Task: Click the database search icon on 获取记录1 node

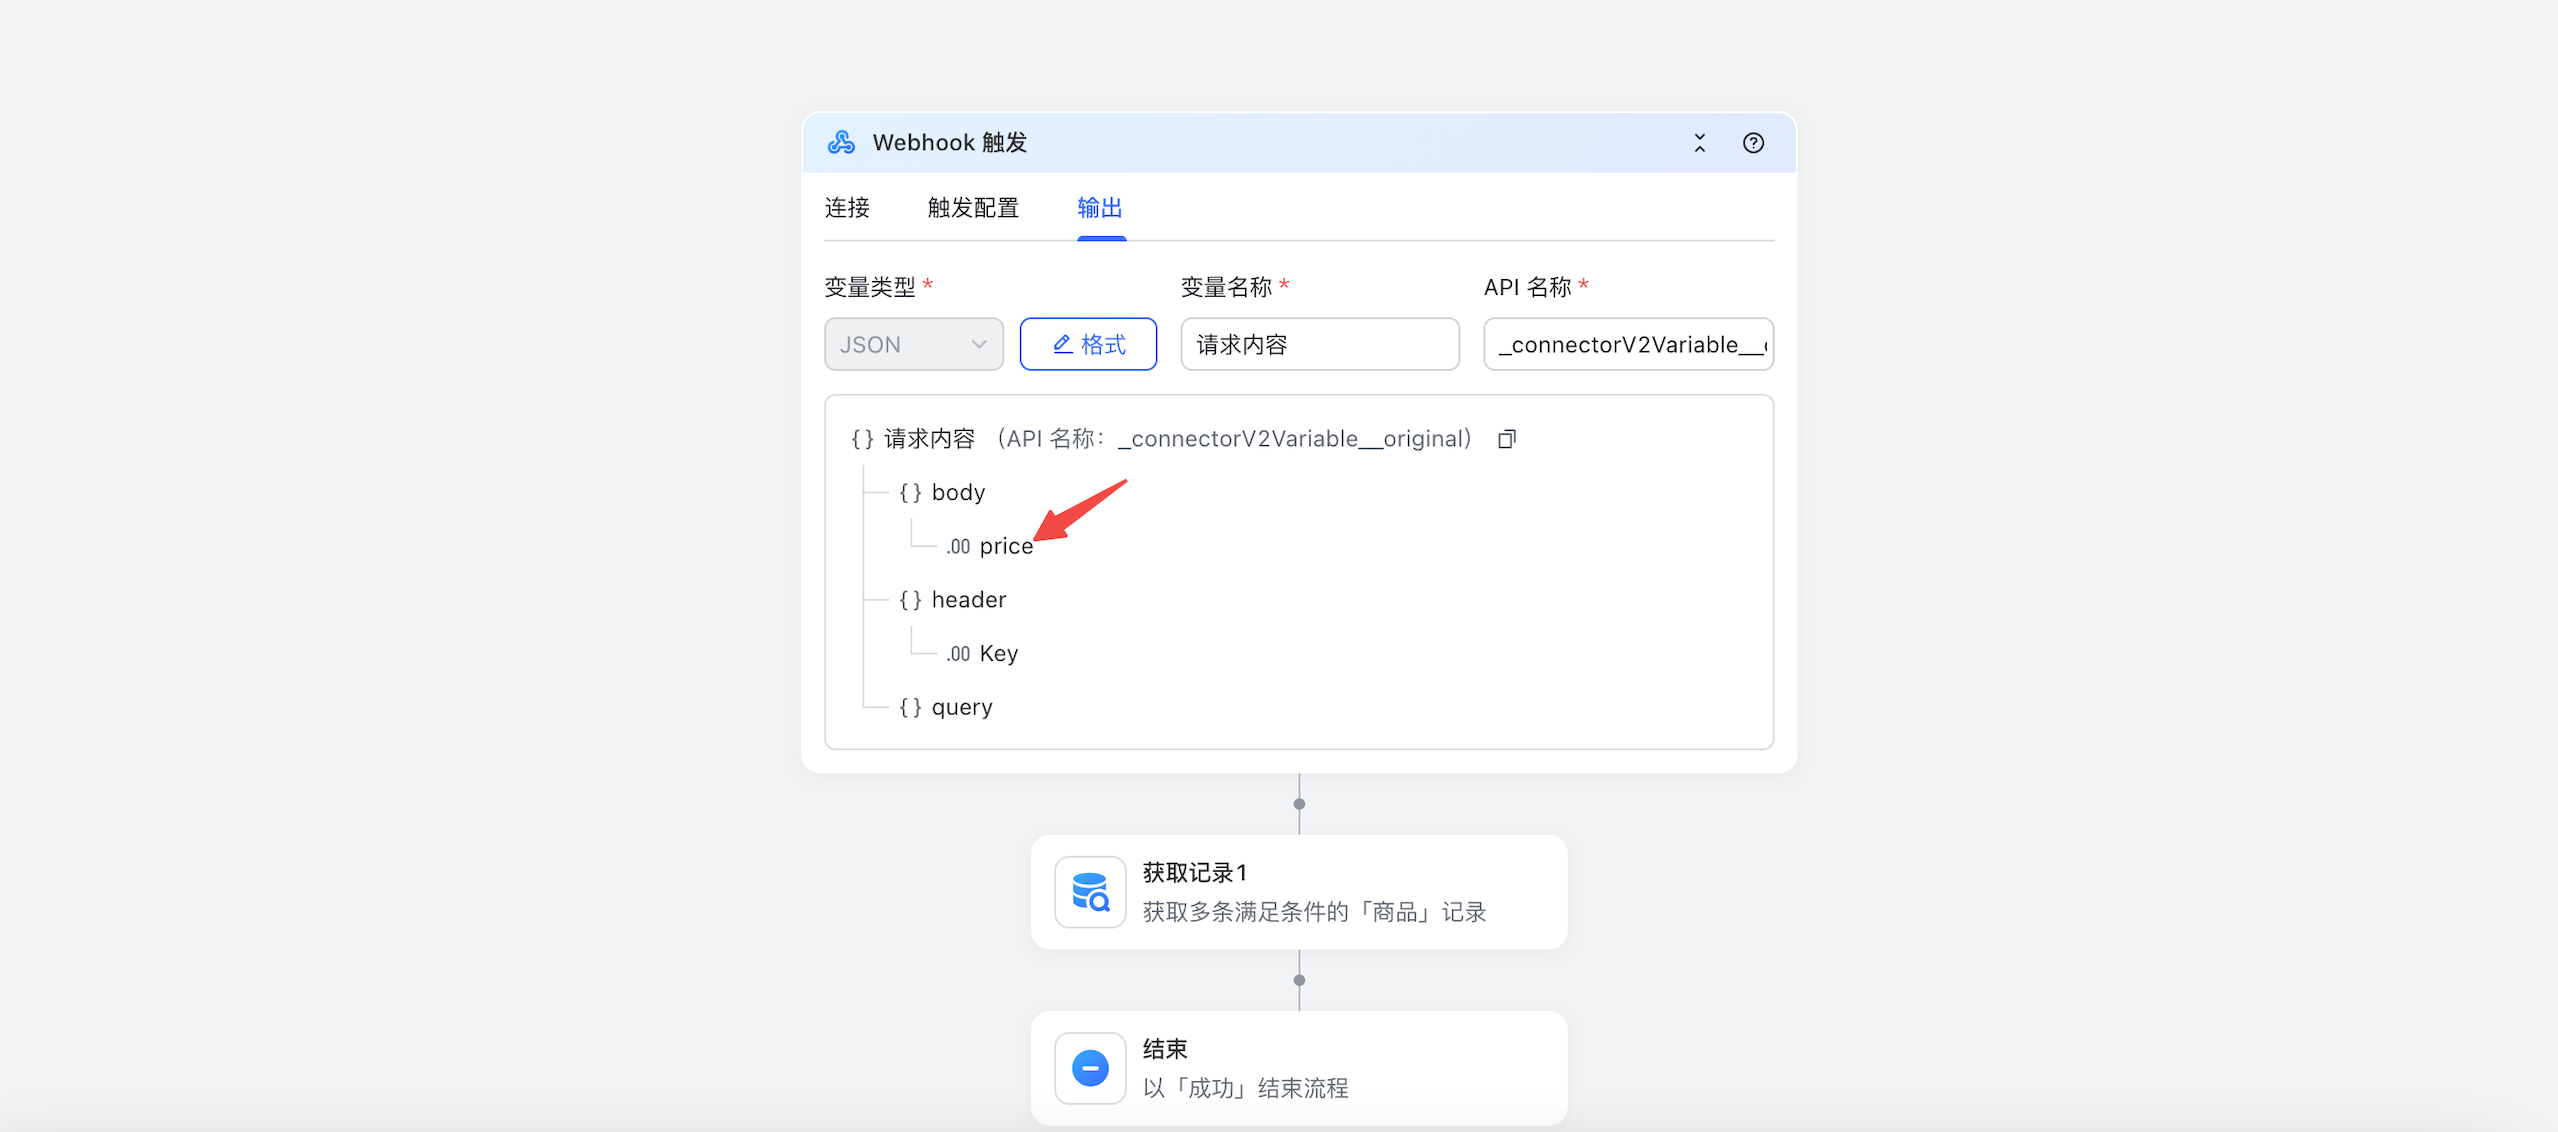Action: pyautogui.click(x=1089, y=891)
